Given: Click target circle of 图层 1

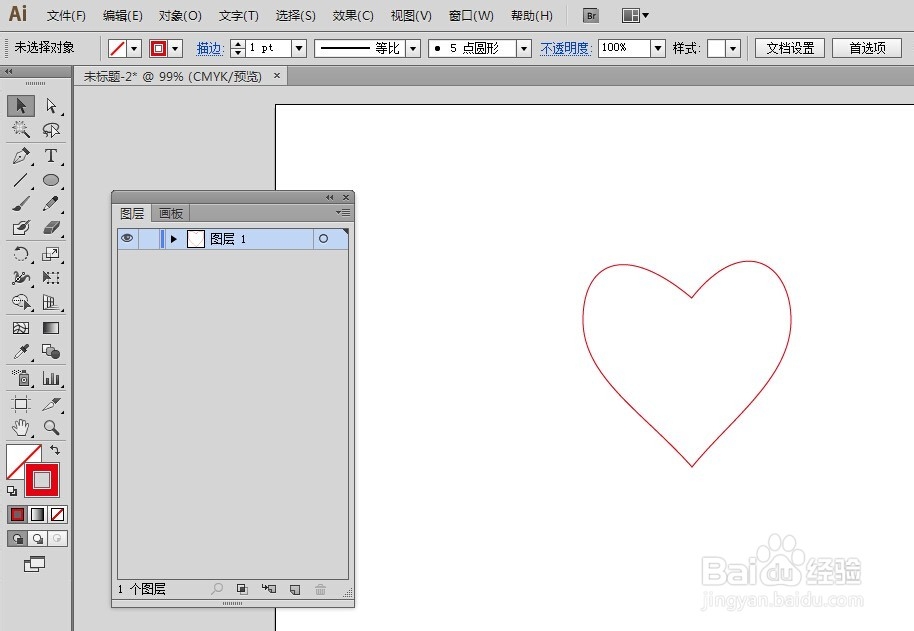Looking at the screenshot, I should coord(324,239).
